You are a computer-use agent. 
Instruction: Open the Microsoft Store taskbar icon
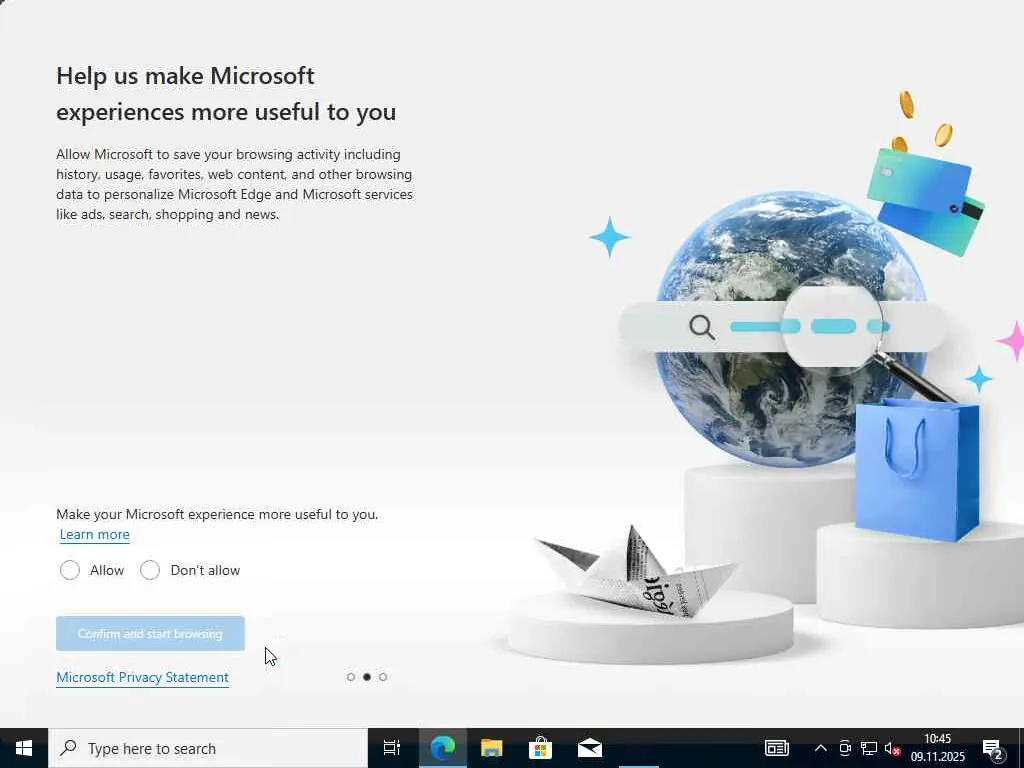click(541, 748)
